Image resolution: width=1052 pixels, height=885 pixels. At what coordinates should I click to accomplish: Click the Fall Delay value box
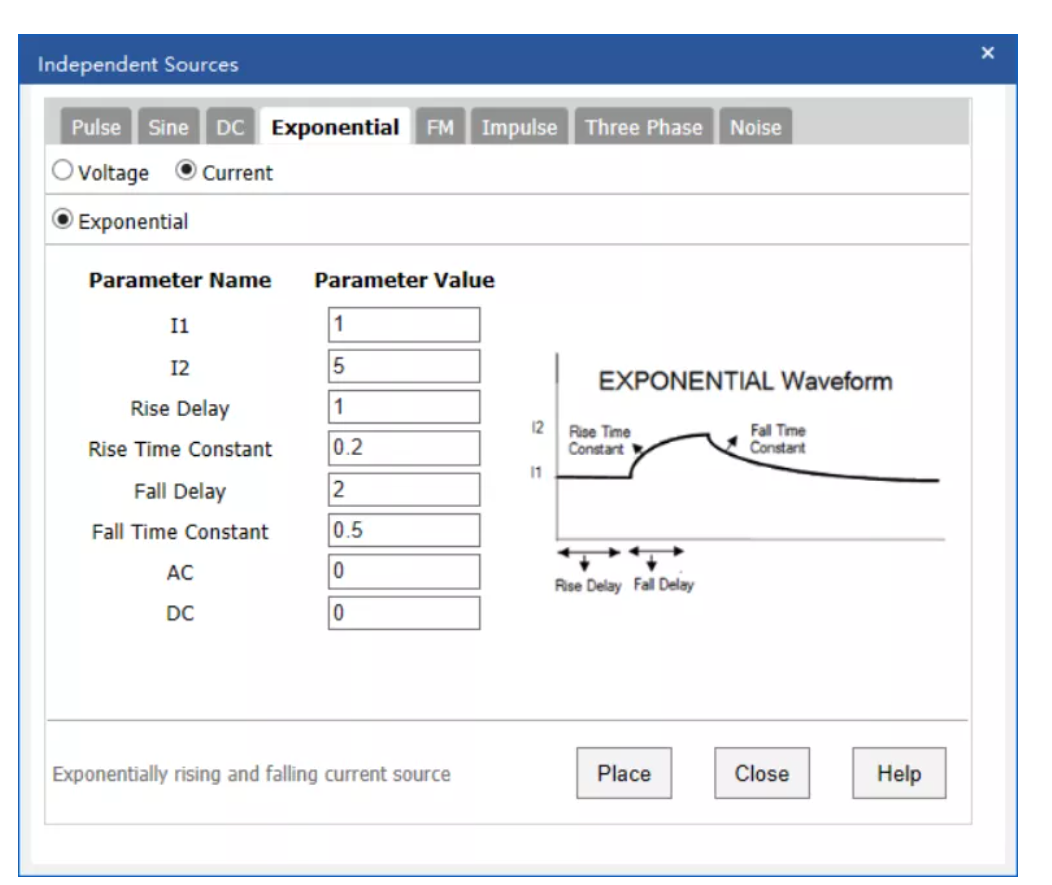pos(404,490)
